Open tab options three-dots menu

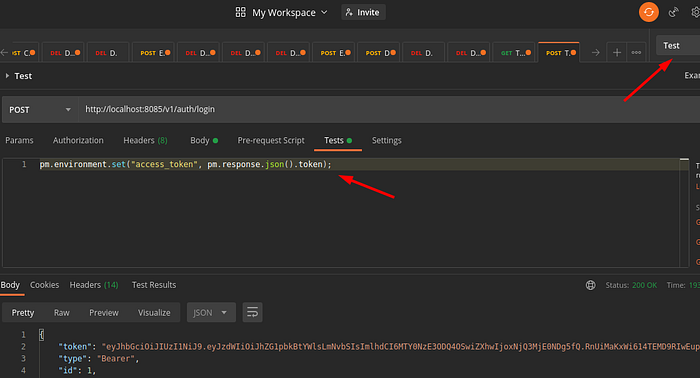coord(636,53)
